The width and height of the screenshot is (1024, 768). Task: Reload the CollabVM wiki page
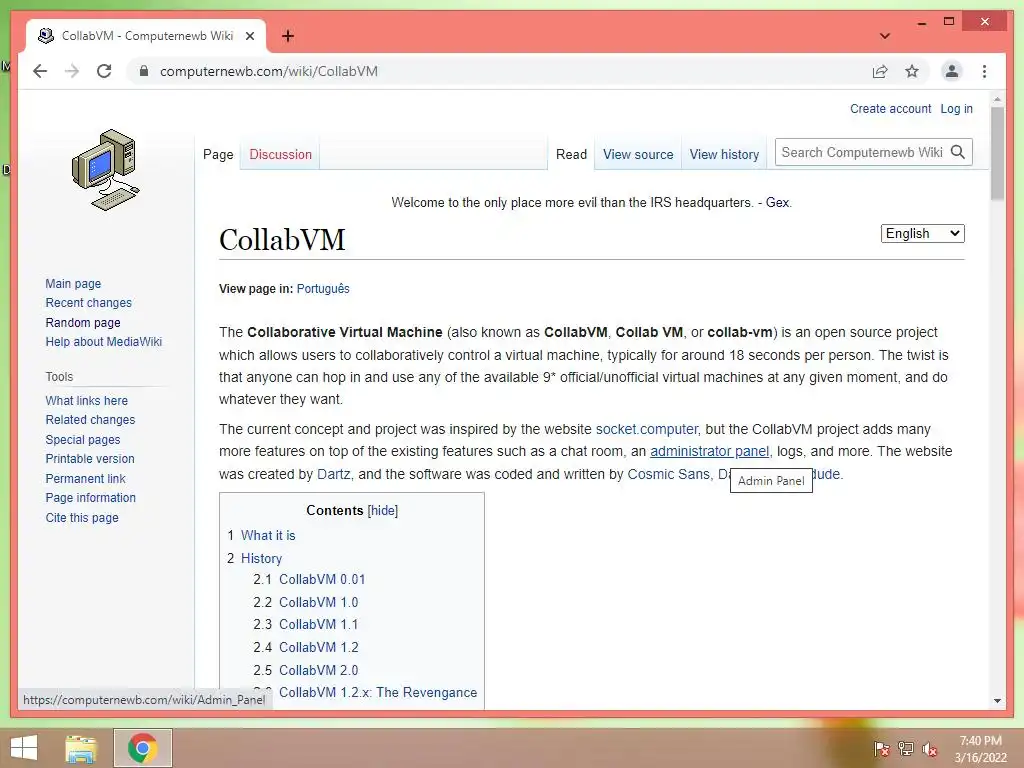coord(104,71)
